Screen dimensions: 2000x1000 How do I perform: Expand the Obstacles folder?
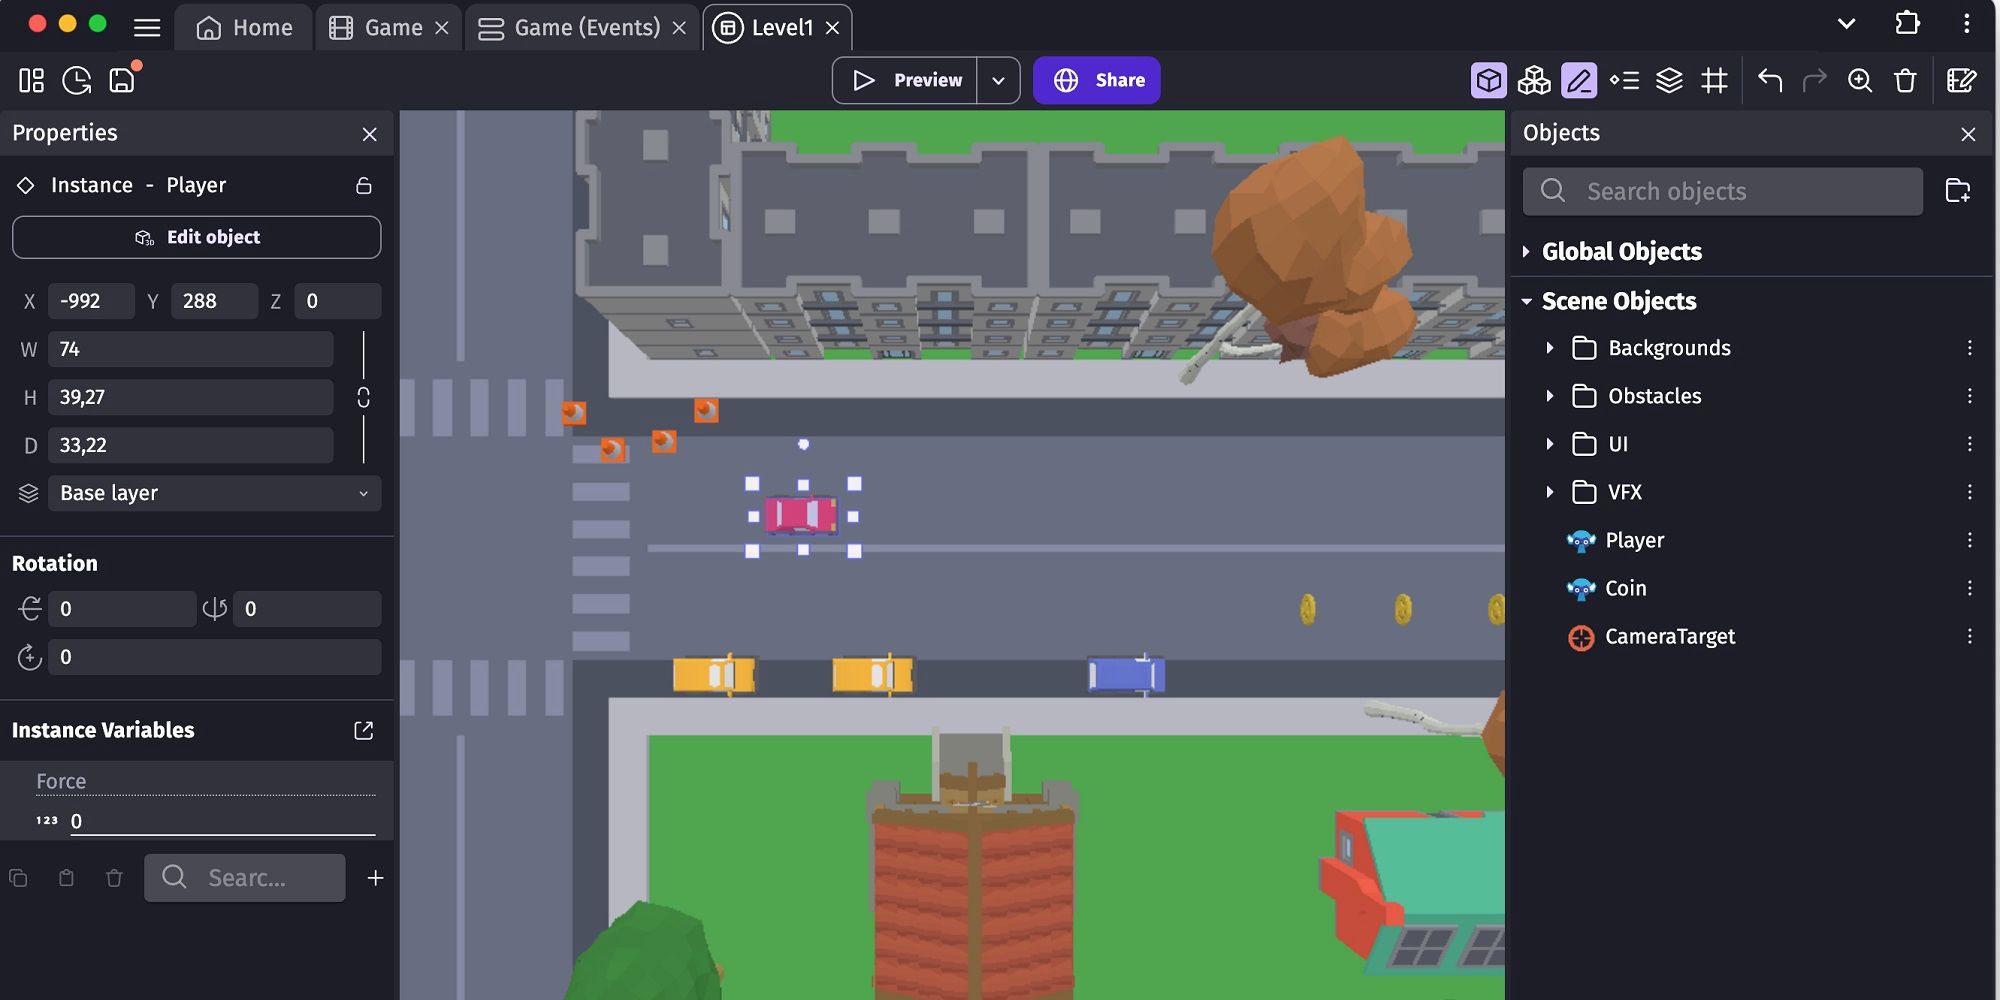tap(1549, 396)
